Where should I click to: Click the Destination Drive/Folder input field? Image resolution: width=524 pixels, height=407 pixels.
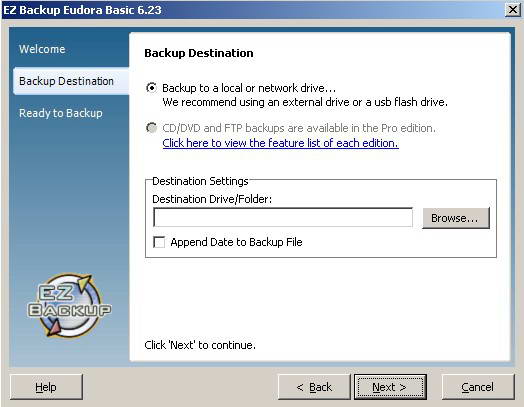pos(283,217)
